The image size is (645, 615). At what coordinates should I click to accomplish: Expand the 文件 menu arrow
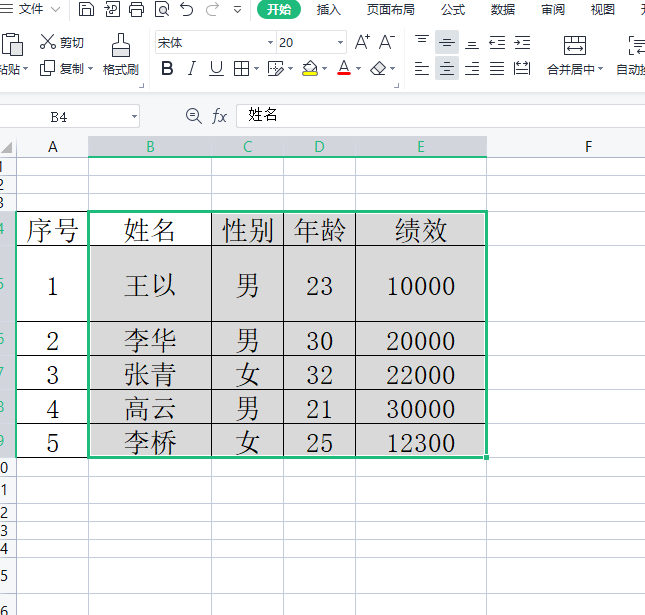(55, 9)
